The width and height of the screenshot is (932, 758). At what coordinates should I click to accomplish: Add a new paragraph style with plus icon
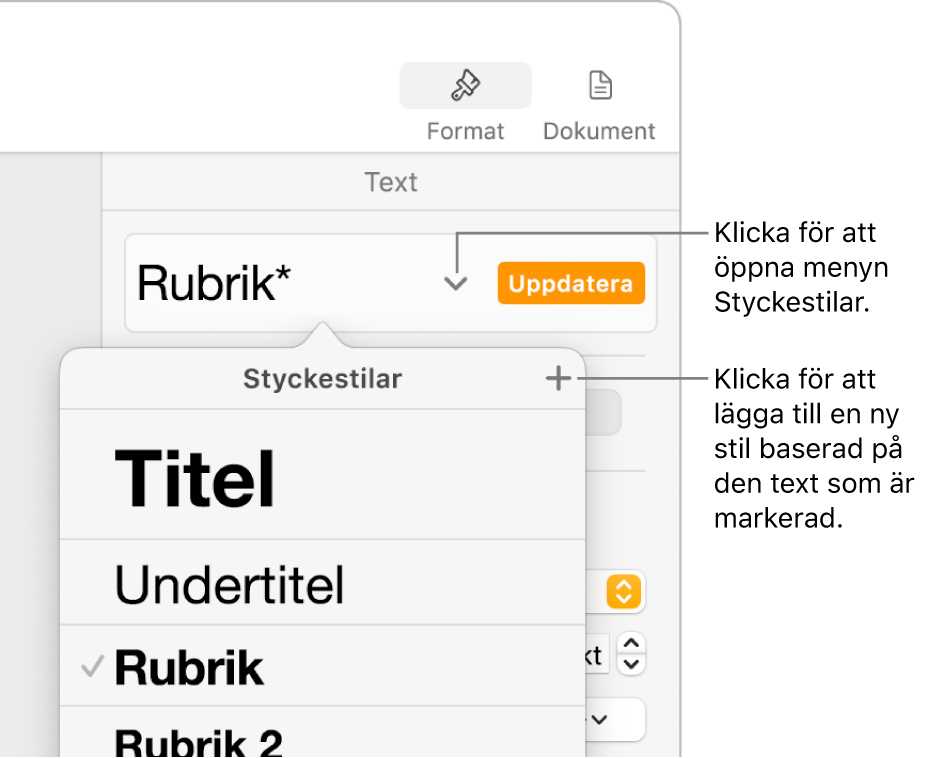558,378
